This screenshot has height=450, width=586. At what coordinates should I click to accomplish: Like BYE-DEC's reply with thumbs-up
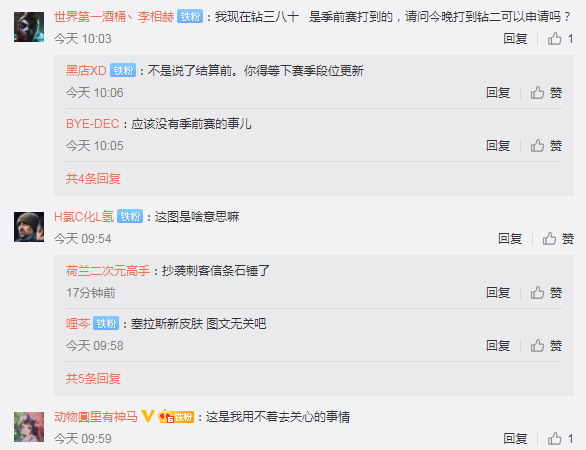[x=546, y=145]
